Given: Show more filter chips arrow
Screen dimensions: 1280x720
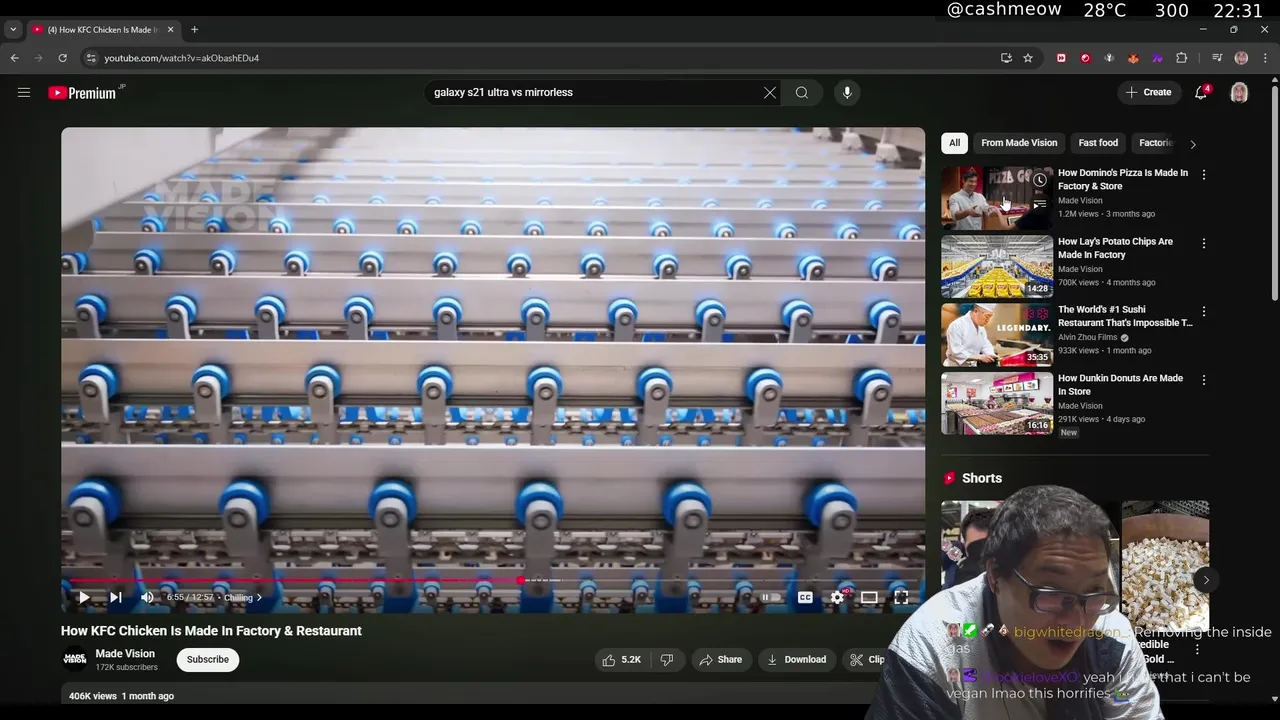Looking at the screenshot, I should pyautogui.click(x=1192, y=143).
